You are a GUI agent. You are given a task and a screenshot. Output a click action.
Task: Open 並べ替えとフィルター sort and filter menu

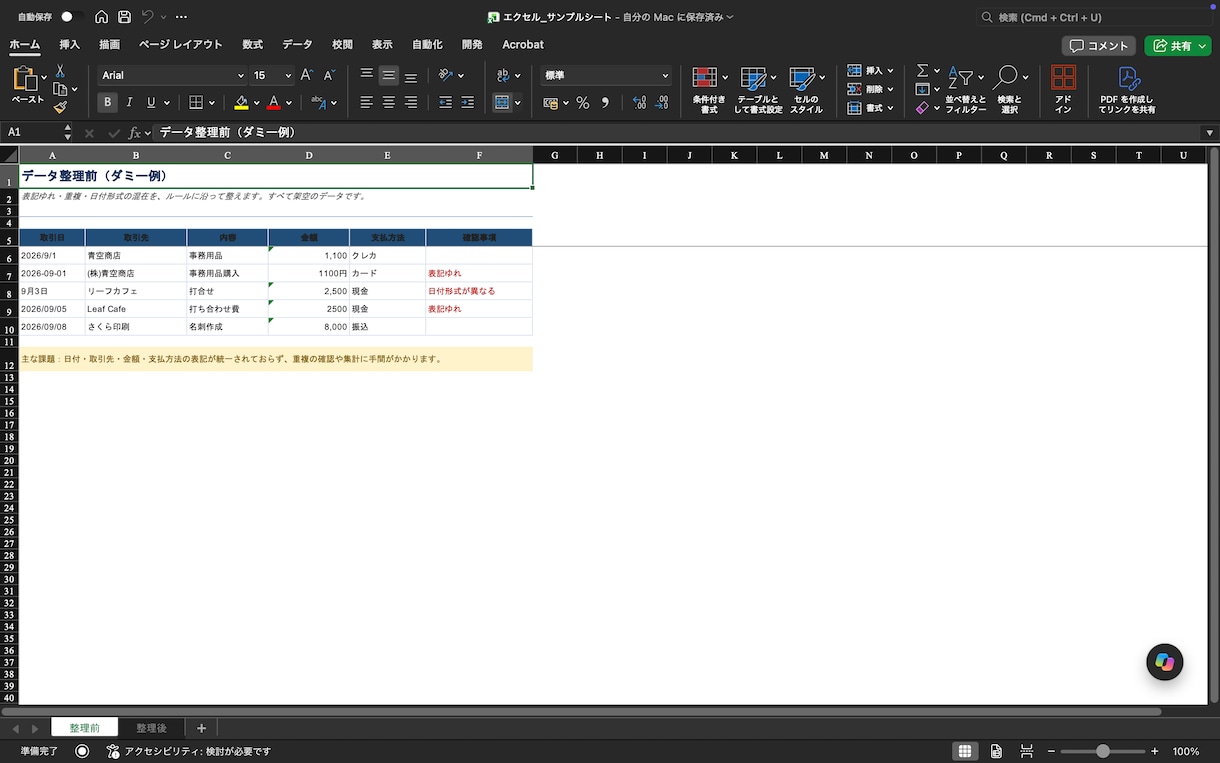click(966, 90)
